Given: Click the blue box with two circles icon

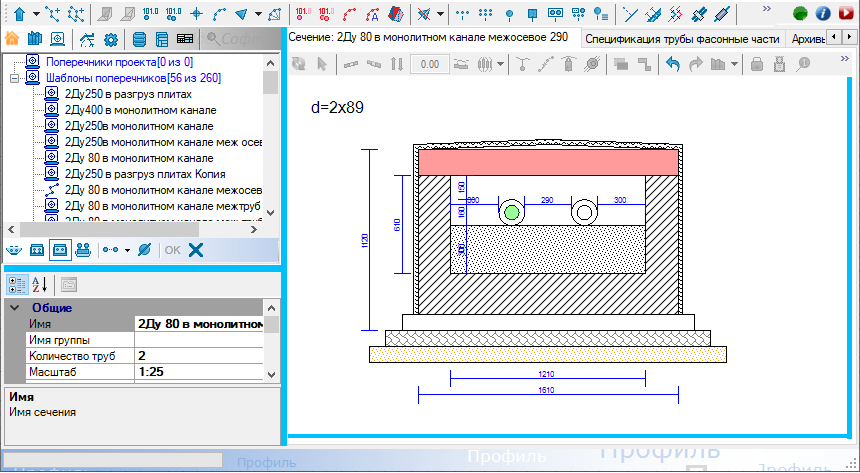Looking at the screenshot, I should (x=556, y=13).
